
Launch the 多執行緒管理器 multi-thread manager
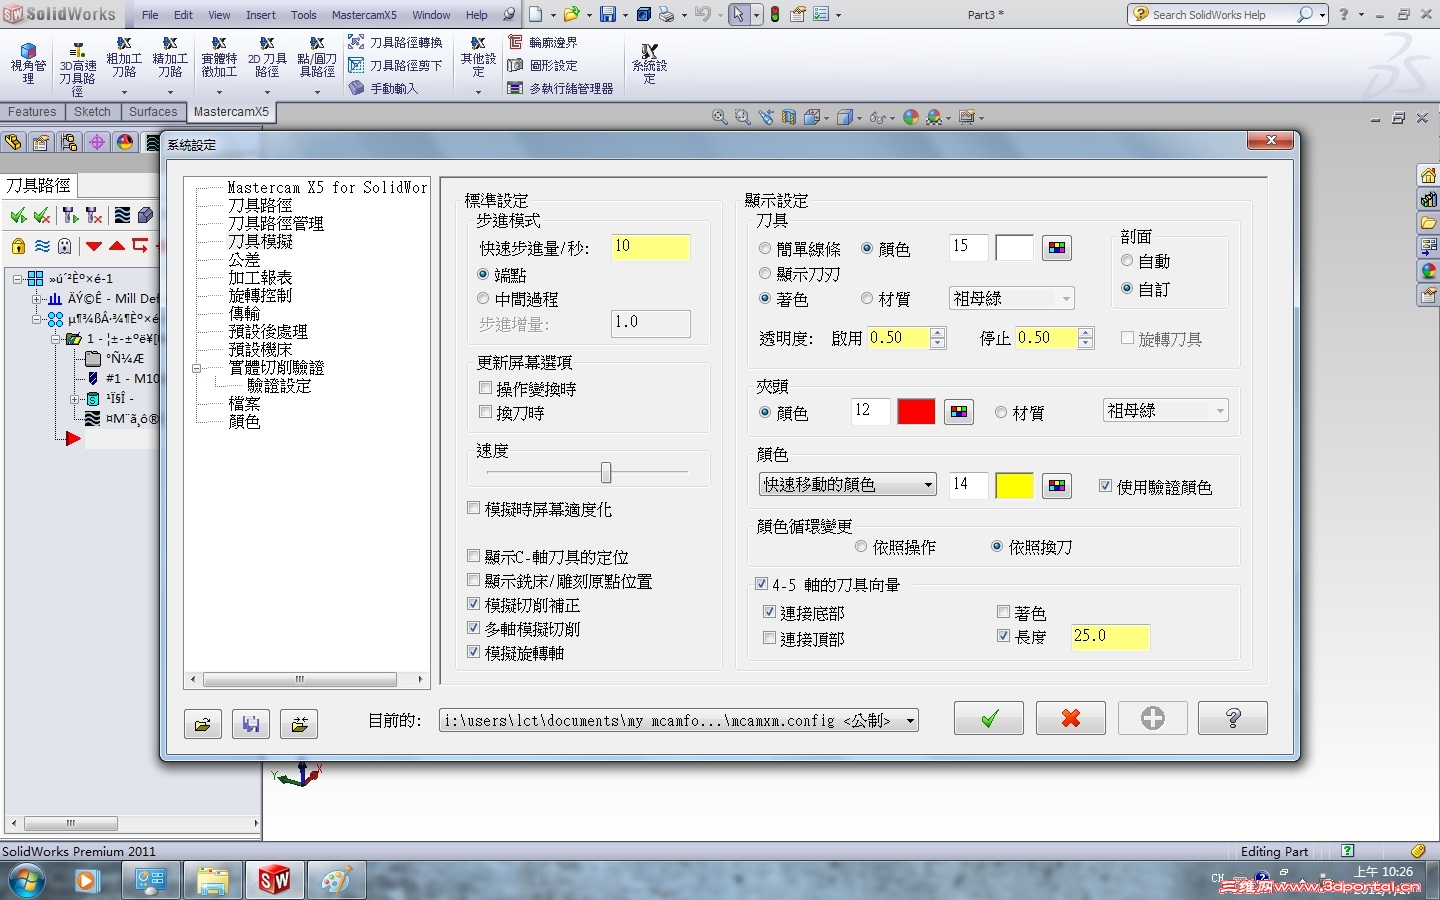(561, 88)
